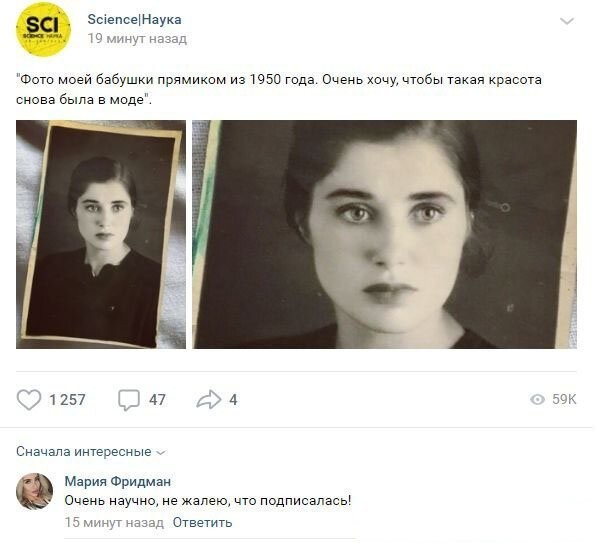This screenshot has width=595, height=543.
Task: Open the large close-up face photo
Action: click(384, 234)
